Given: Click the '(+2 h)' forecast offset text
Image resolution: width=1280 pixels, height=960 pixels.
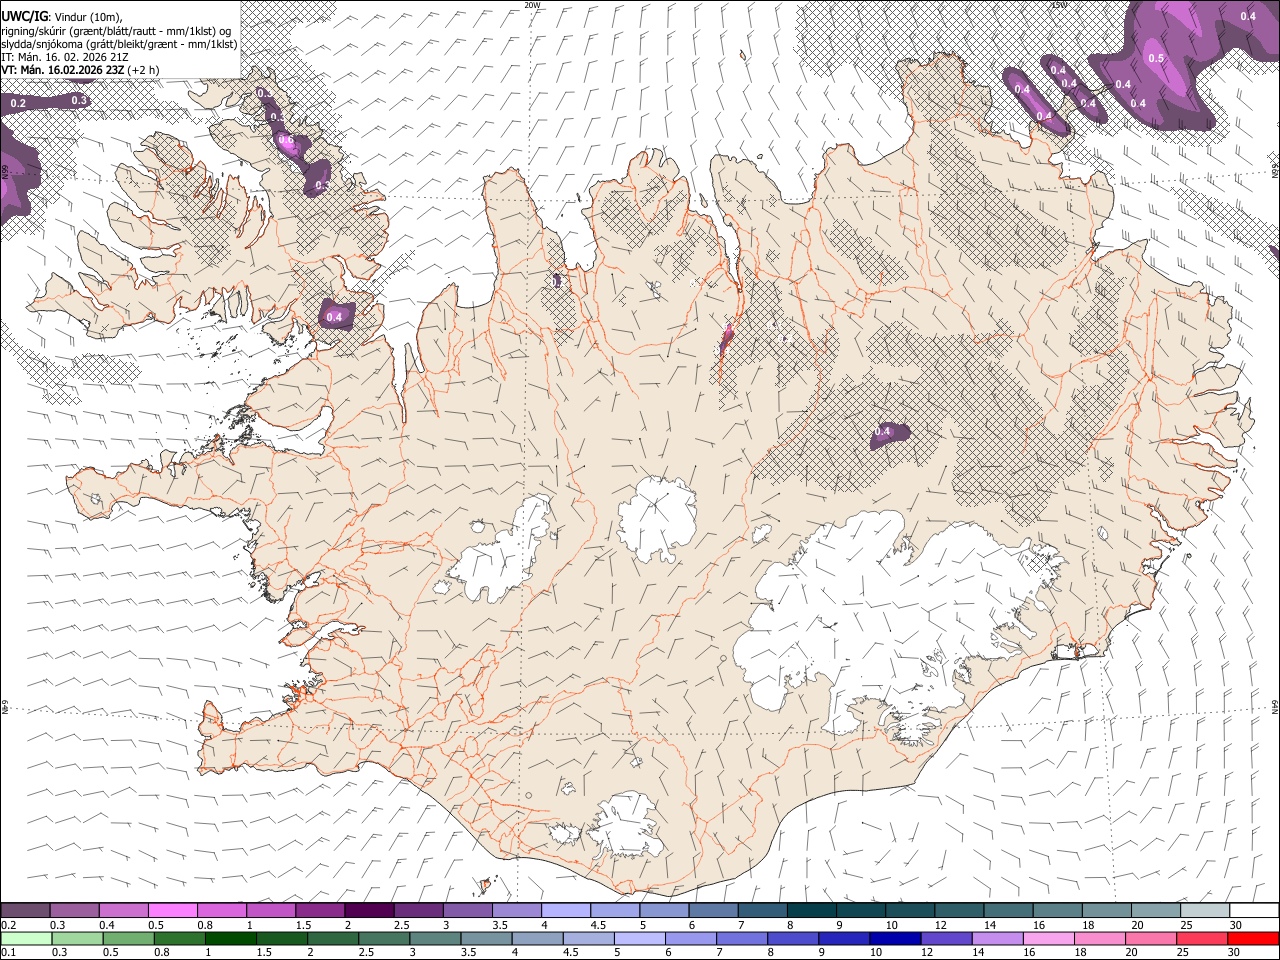Looking at the screenshot, I should coord(144,70).
